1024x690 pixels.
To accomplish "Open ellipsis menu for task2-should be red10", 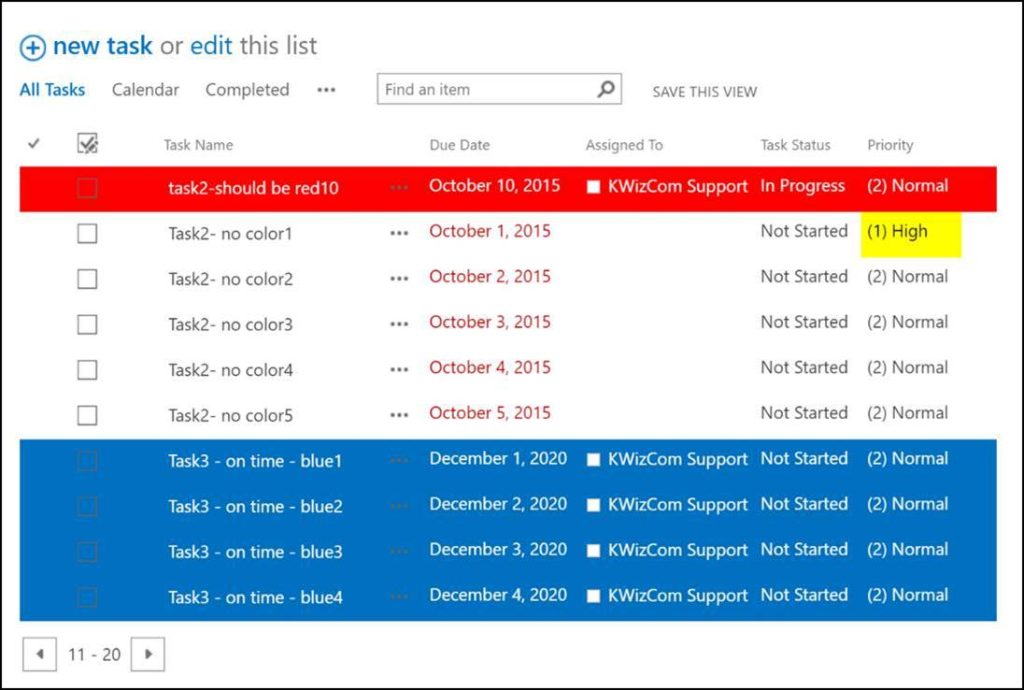I will pyautogui.click(x=399, y=188).
